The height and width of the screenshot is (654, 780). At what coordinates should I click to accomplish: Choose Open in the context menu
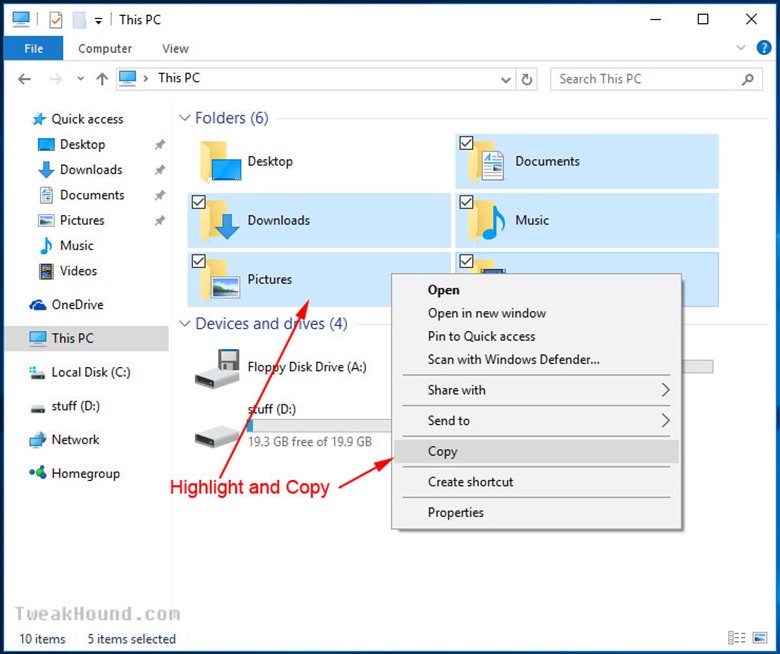point(443,290)
